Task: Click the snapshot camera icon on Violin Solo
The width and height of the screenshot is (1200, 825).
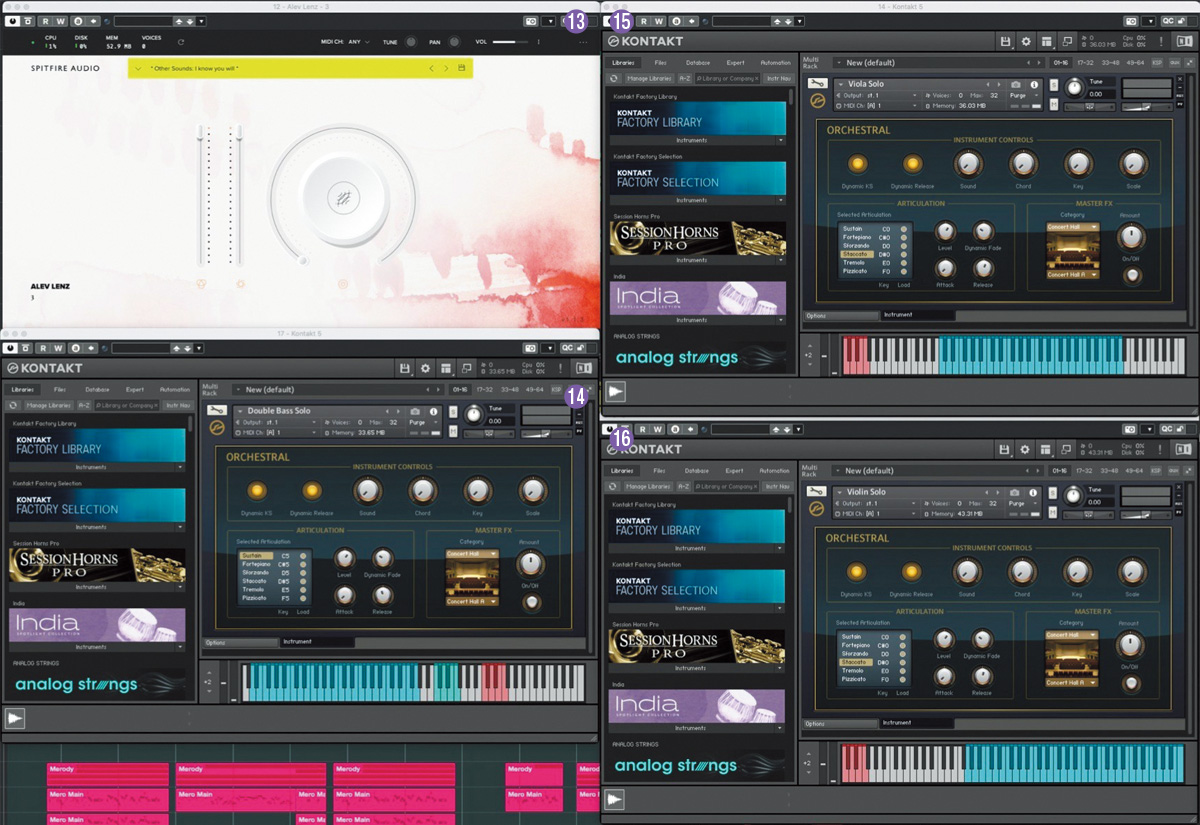Action: pos(1016,492)
